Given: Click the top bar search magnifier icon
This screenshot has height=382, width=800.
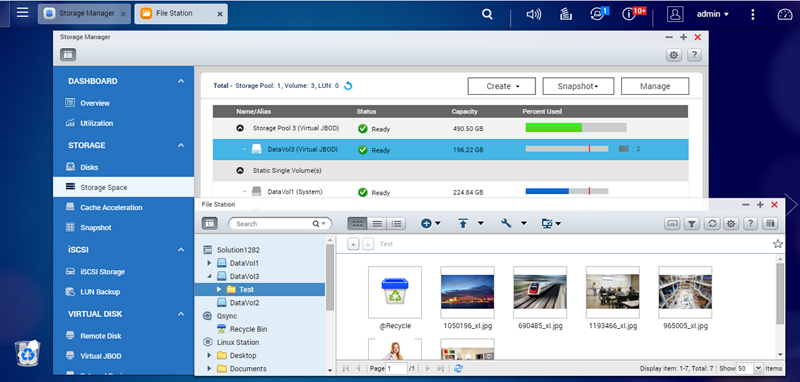Looking at the screenshot, I should pos(487,14).
